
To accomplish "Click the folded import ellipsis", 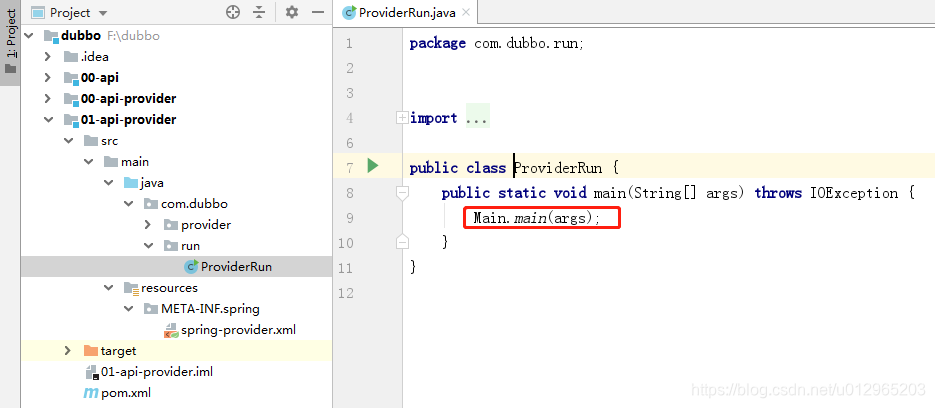I will click(x=476, y=118).
